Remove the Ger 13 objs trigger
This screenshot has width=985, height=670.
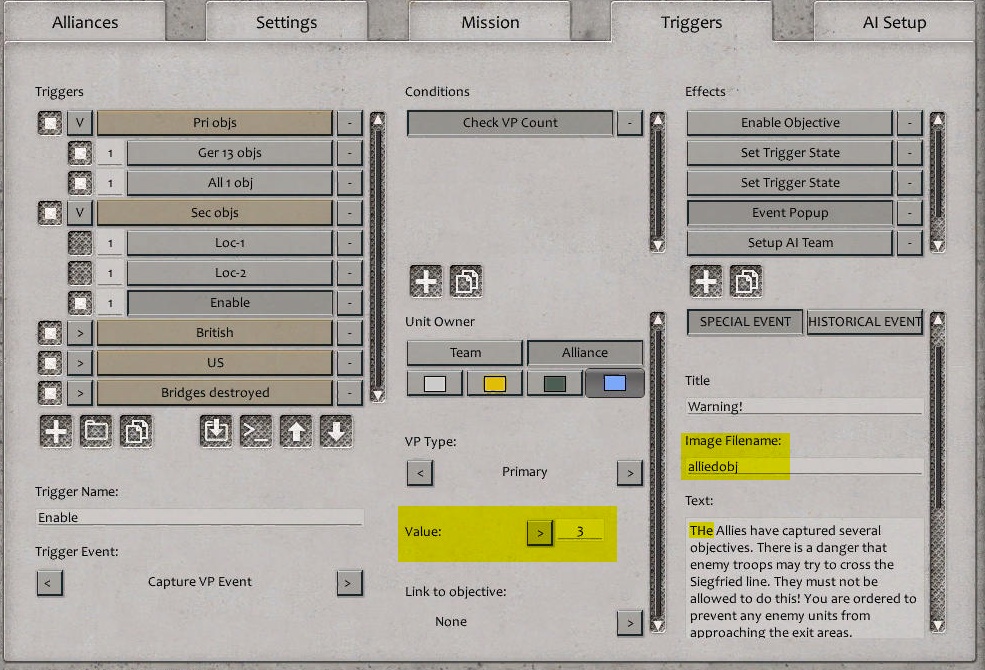349,153
